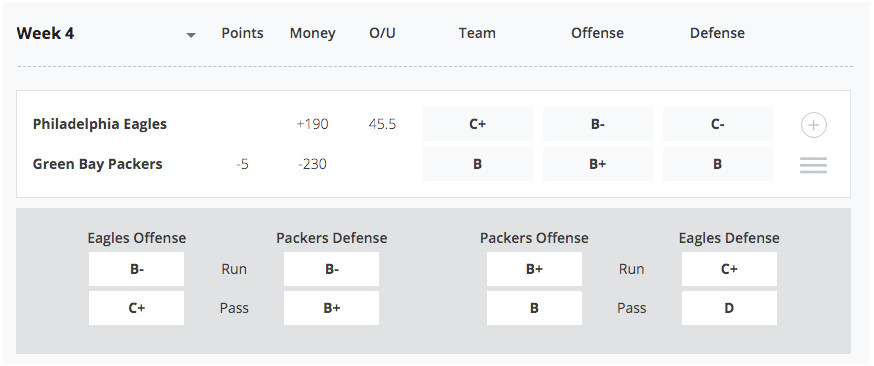874x366 pixels.
Task: Click the -230 moneyline for Packers
Action: pos(312,164)
